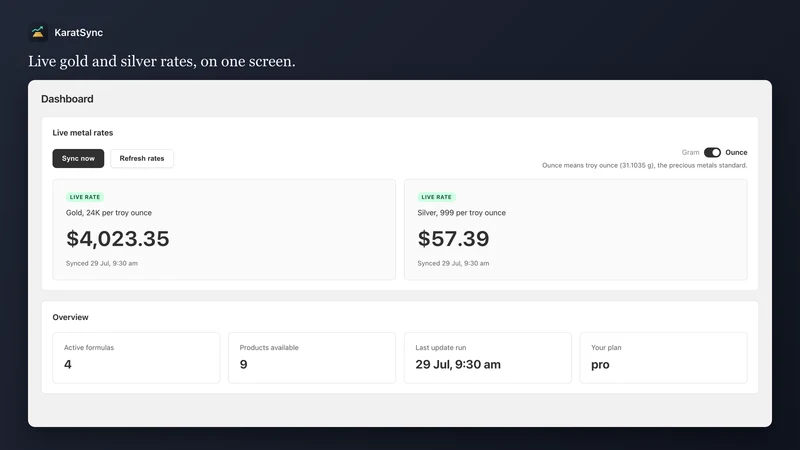Click the Active formulas value 4
Image resolution: width=800 pixels, height=450 pixels.
click(x=68, y=364)
